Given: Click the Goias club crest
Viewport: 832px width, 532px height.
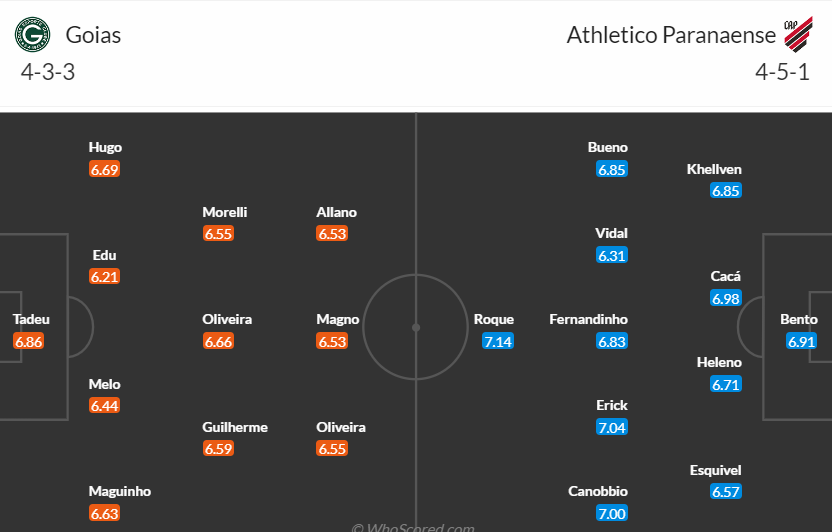Looking at the screenshot, I should click(x=32, y=35).
